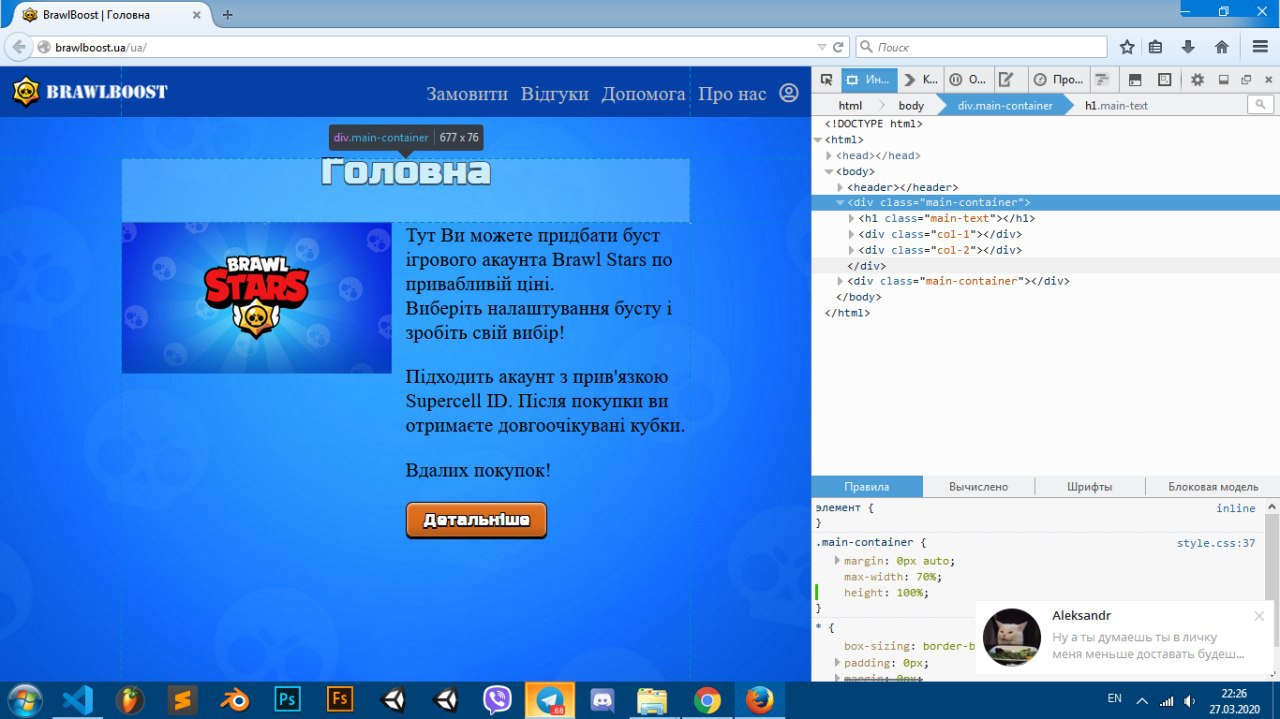Screen dimensions: 1280x719
Task: Expand the header node in inspector
Action: (x=840, y=187)
